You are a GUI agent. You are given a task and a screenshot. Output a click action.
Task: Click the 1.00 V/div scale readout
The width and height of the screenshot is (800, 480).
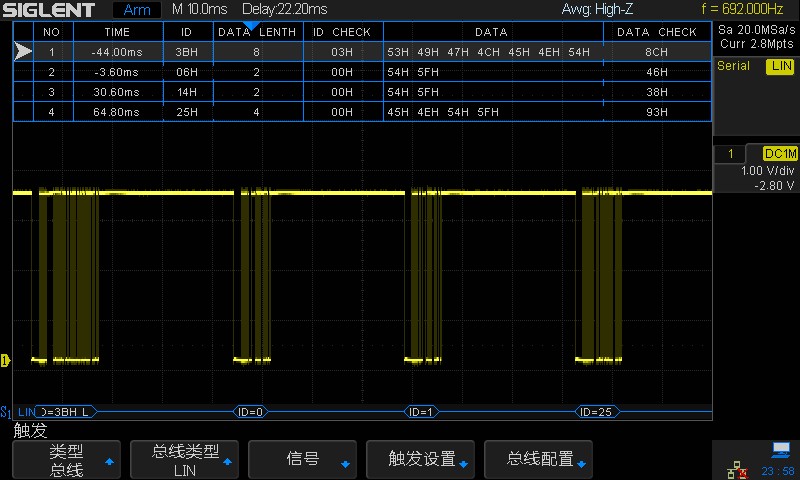pos(767,171)
